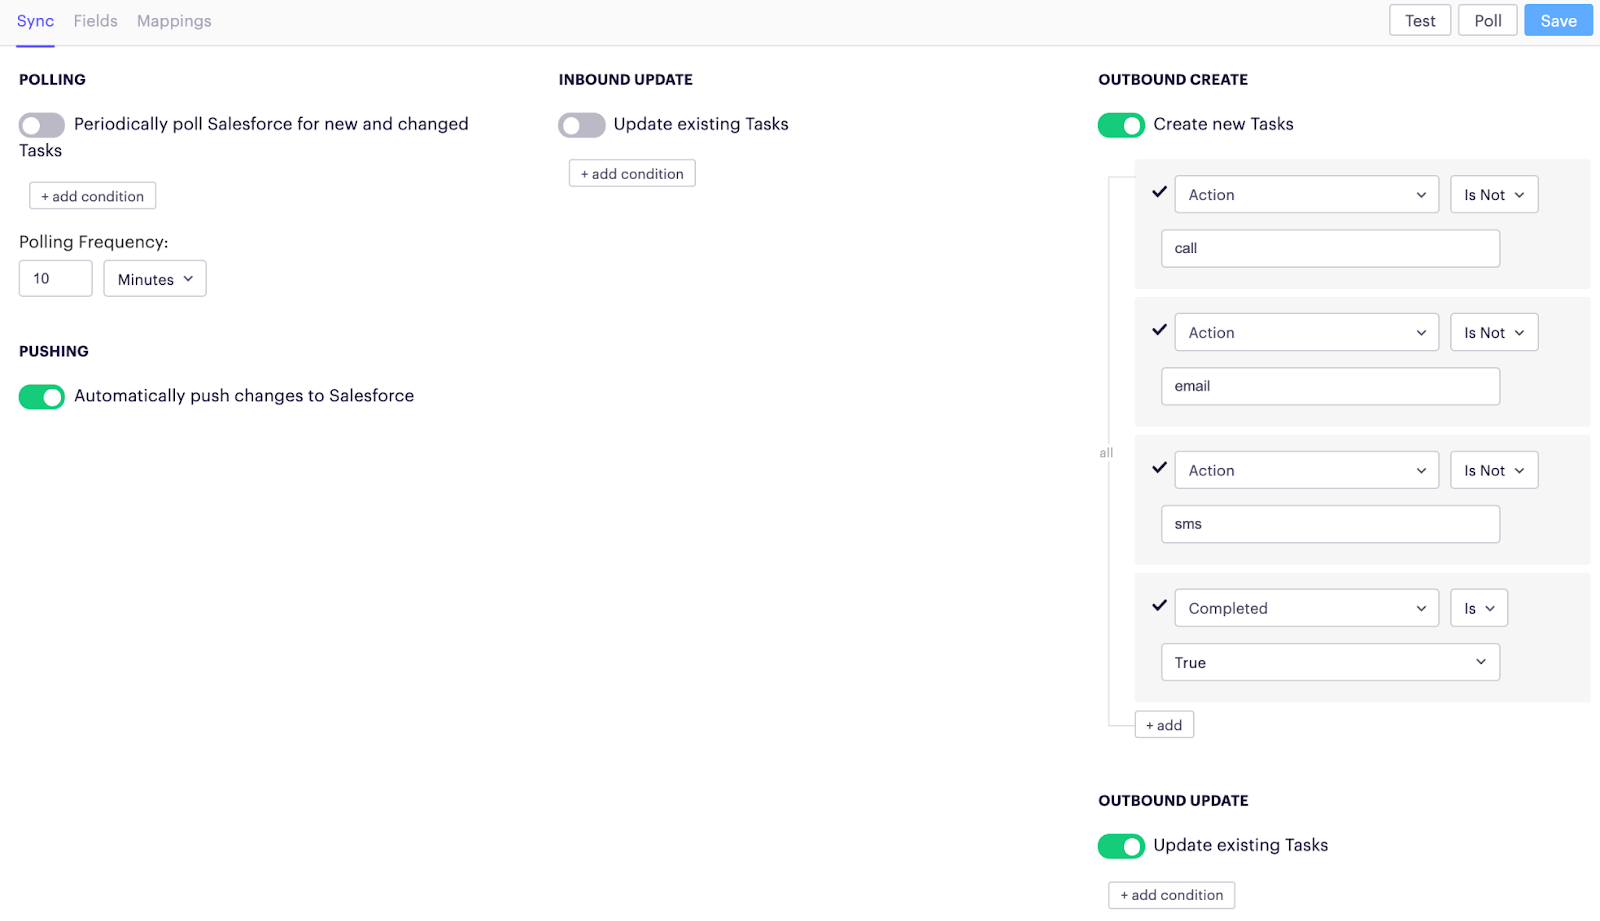Add a condition under Polling
The width and height of the screenshot is (1600, 921).
(x=92, y=195)
